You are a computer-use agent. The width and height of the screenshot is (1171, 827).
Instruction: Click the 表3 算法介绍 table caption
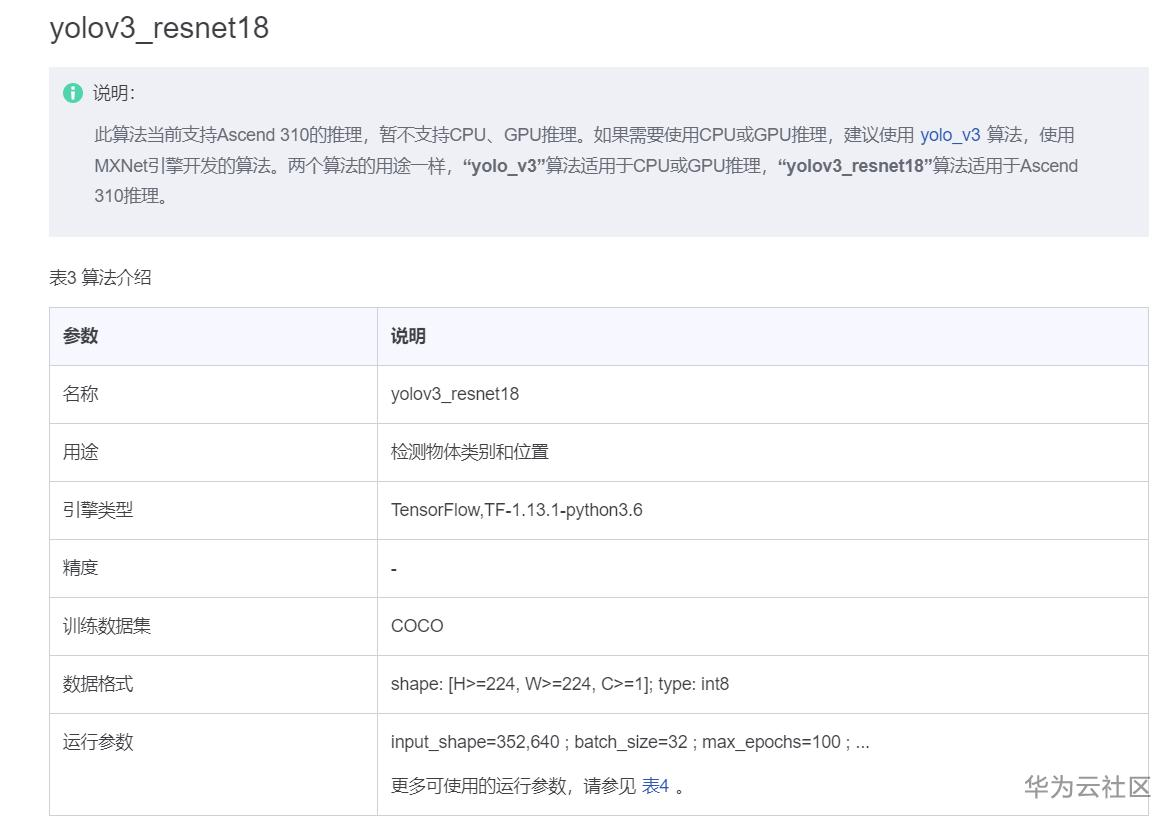[100, 278]
